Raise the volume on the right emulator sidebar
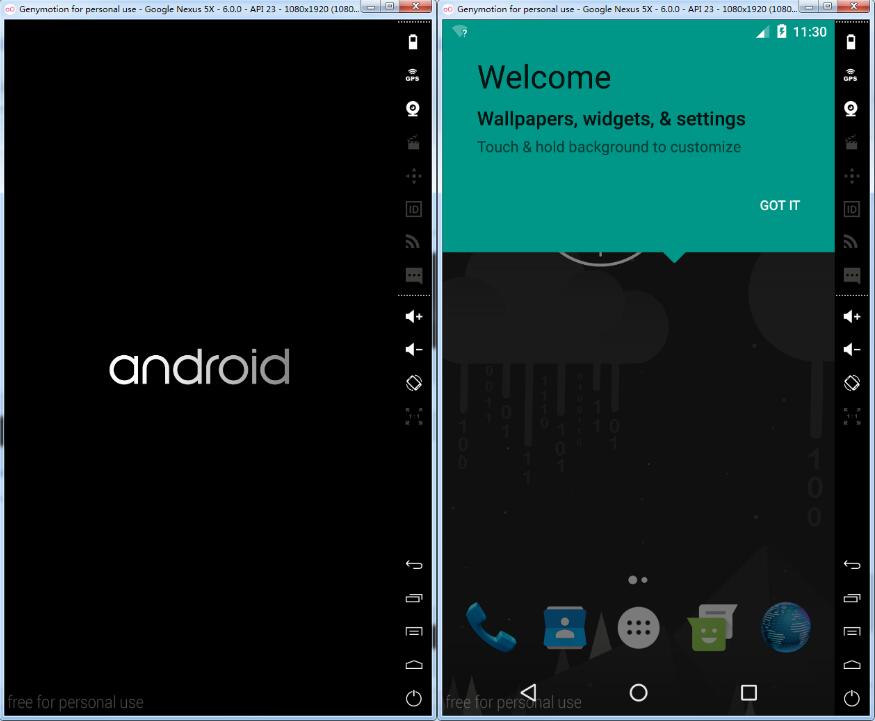The width and height of the screenshot is (875, 721). pos(852,316)
